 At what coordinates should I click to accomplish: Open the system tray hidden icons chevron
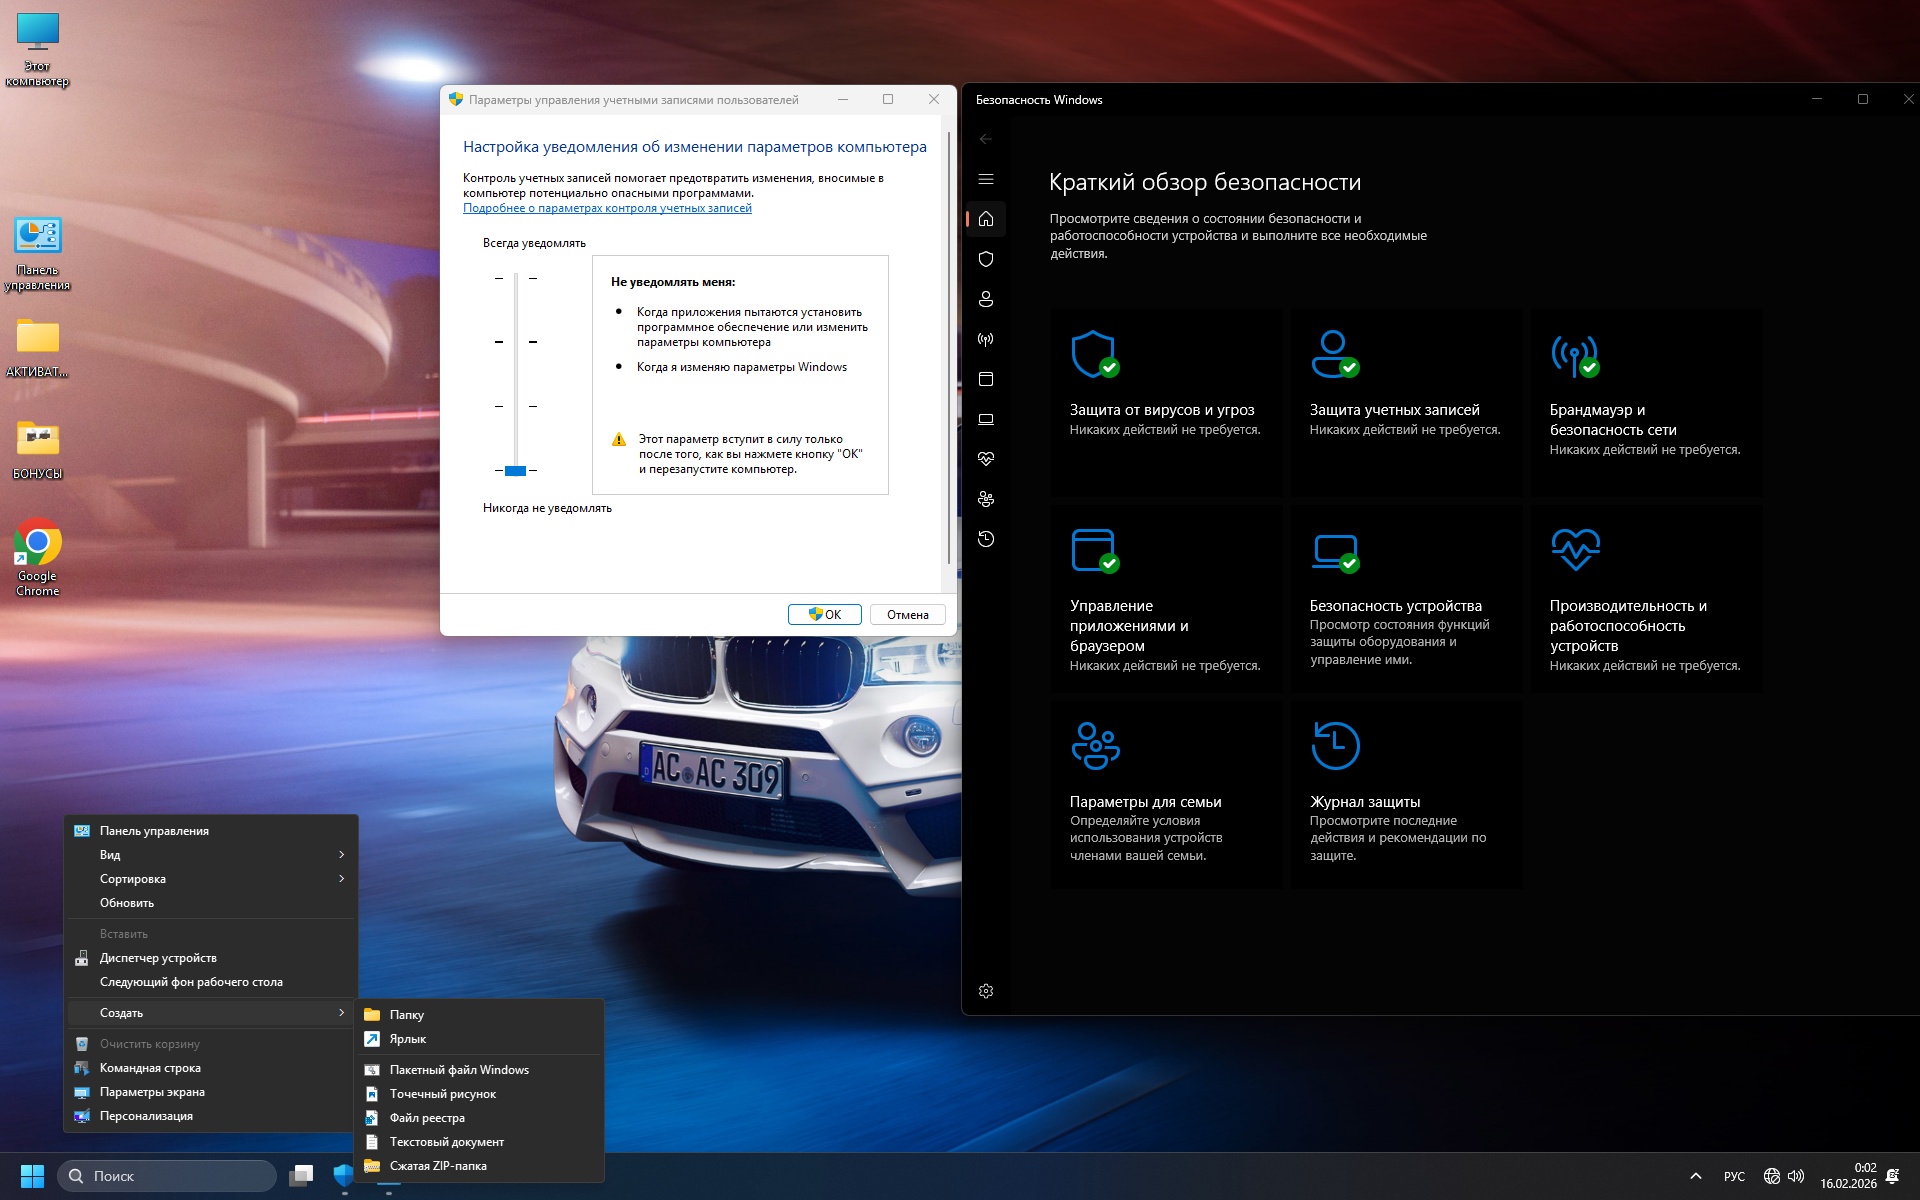click(1695, 1176)
